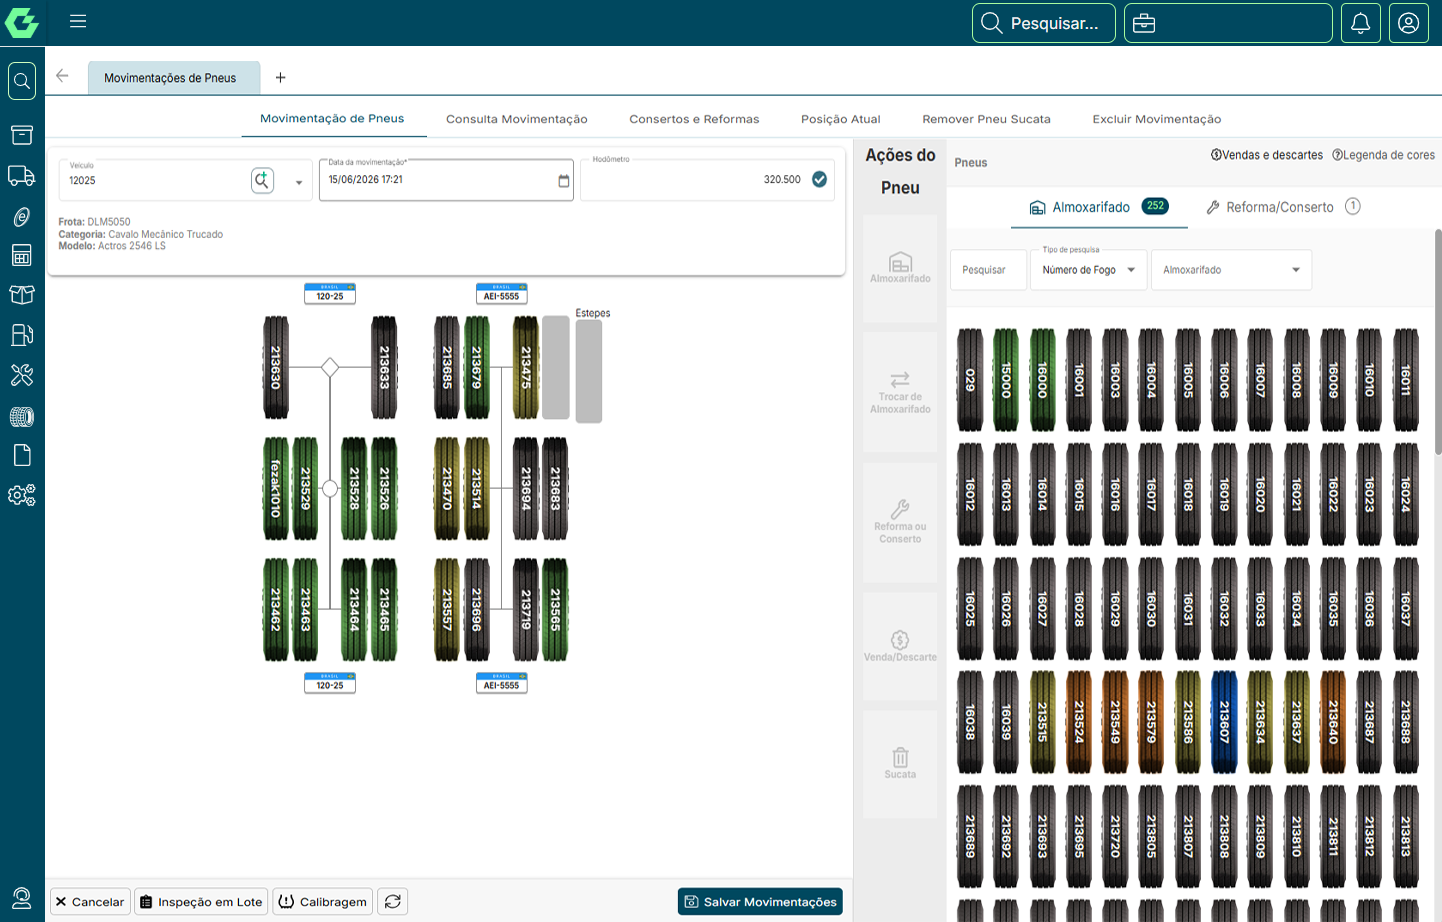Click the odometer confirmation check mark
Image resolution: width=1442 pixels, height=922 pixels.
819,180
